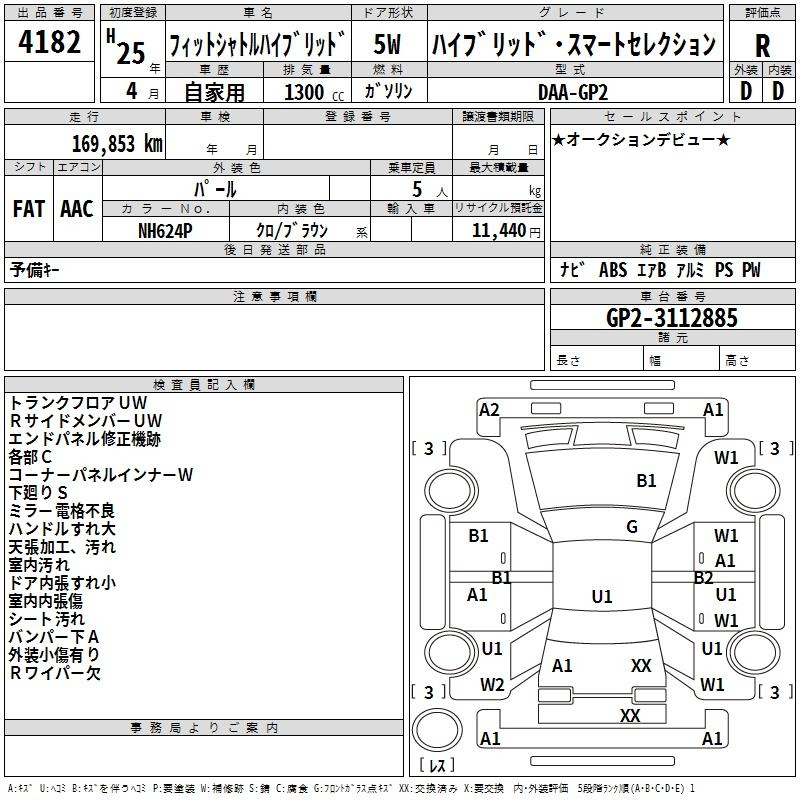Select the mileage value 169,853 km
The height and width of the screenshot is (800, 800).
117,144
